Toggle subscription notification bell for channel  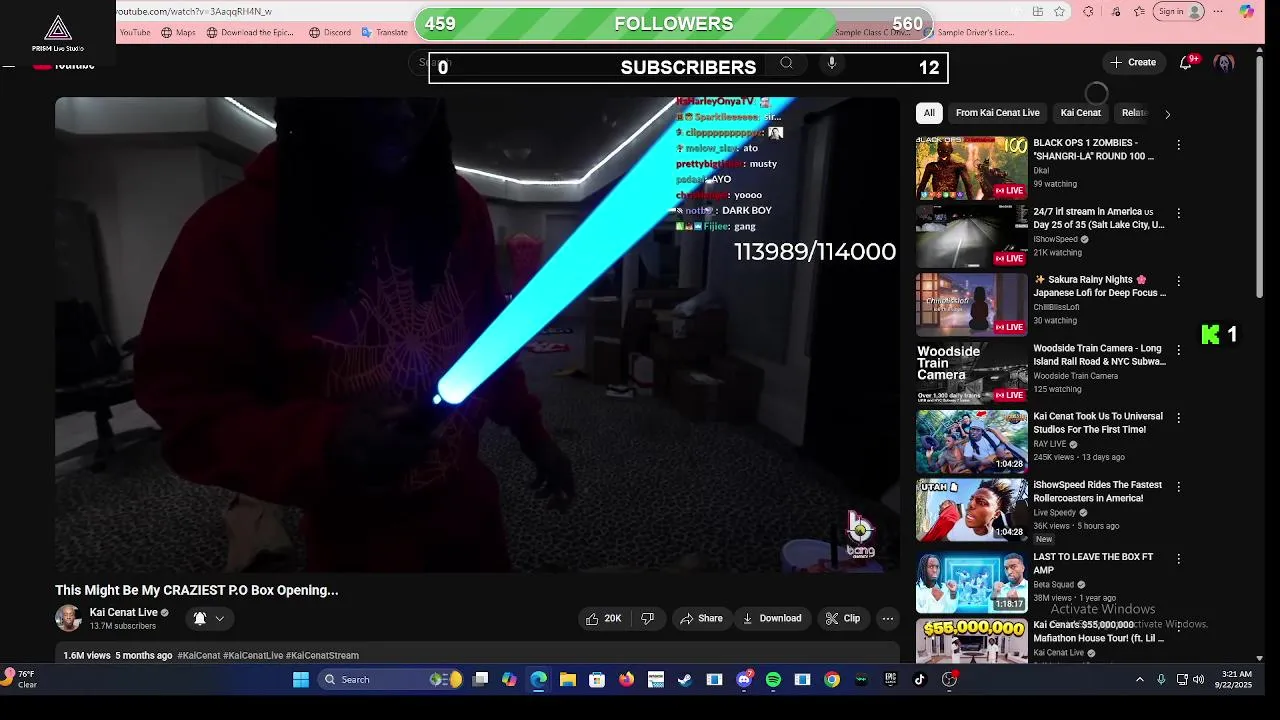point(200,618)
